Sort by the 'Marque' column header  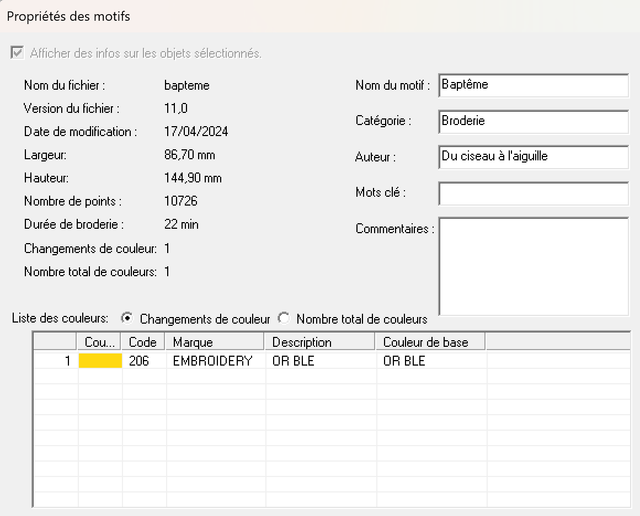215,342
